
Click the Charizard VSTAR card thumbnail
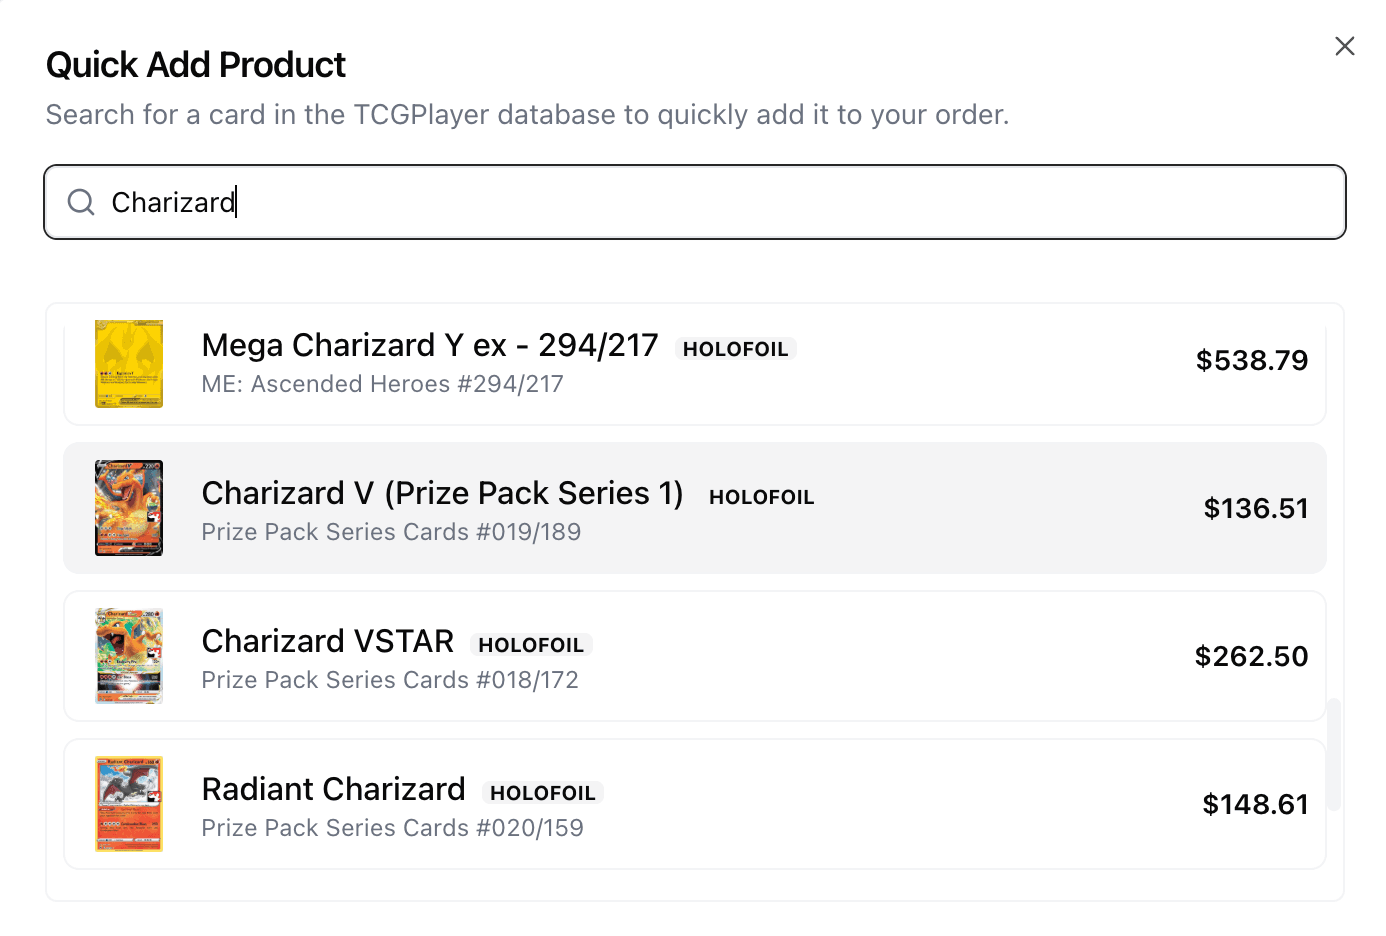(x=128, y=656)
